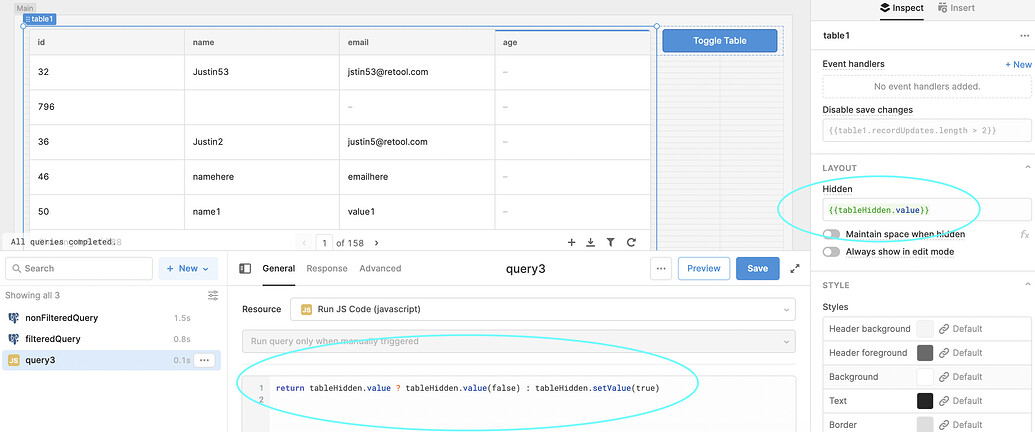Add a new row with the table plus icon

pyautogui.click(x=572, y=242)
